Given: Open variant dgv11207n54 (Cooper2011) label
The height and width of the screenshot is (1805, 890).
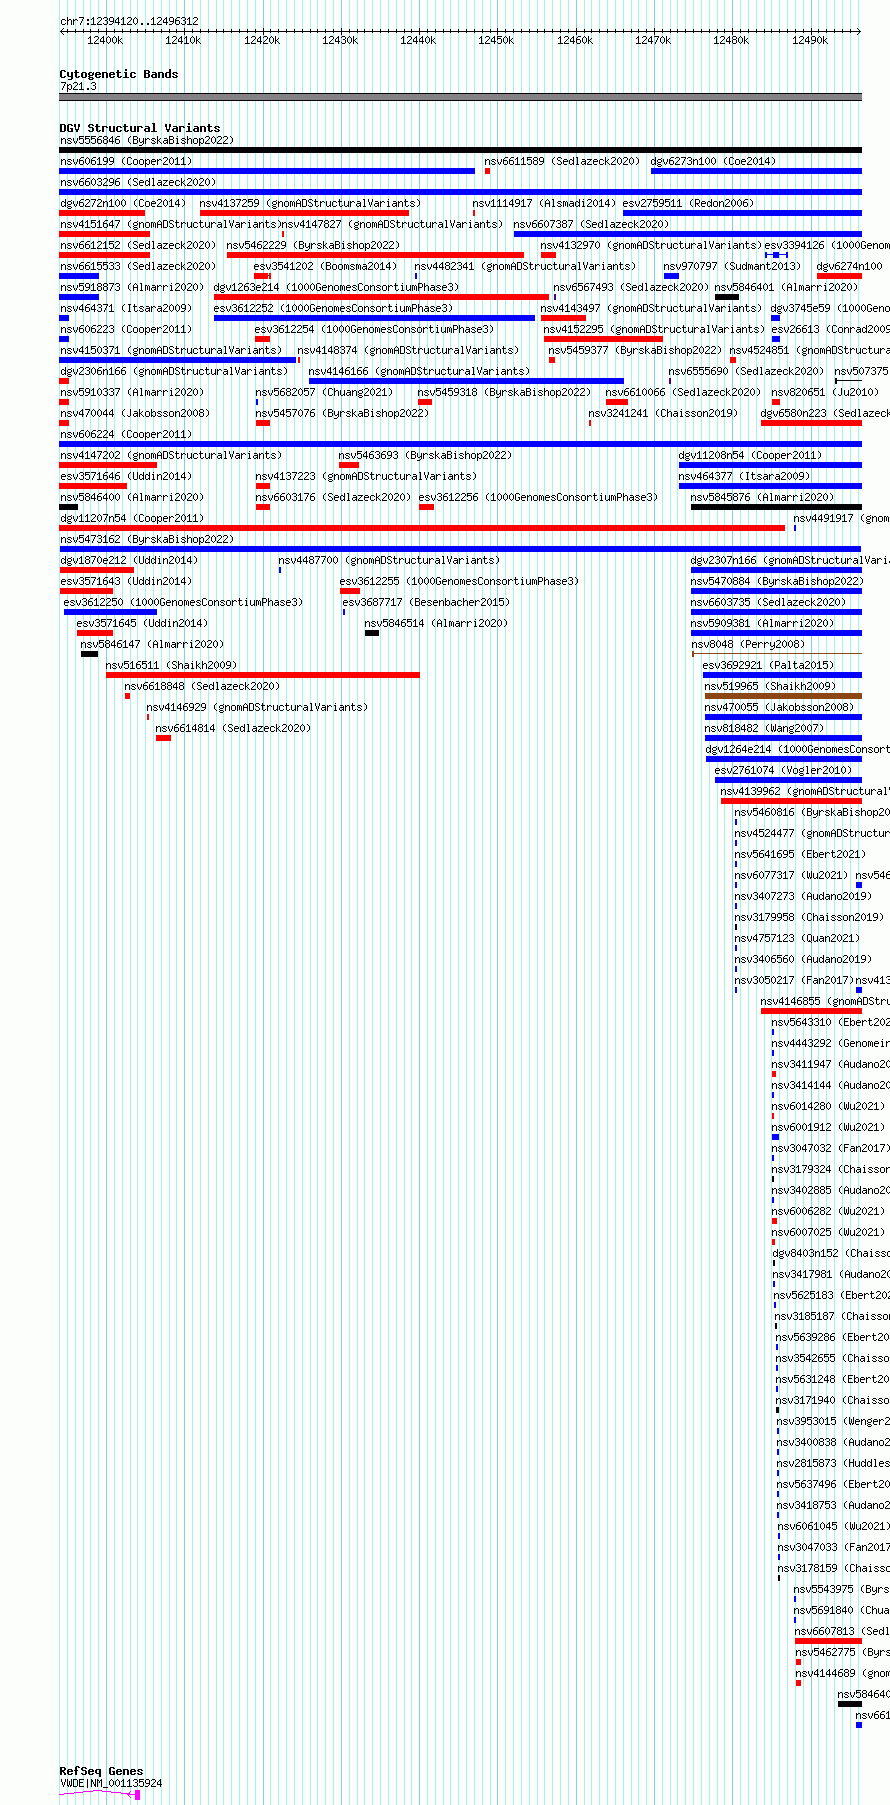Looking at the screenshot, I should tap(132, 518).
